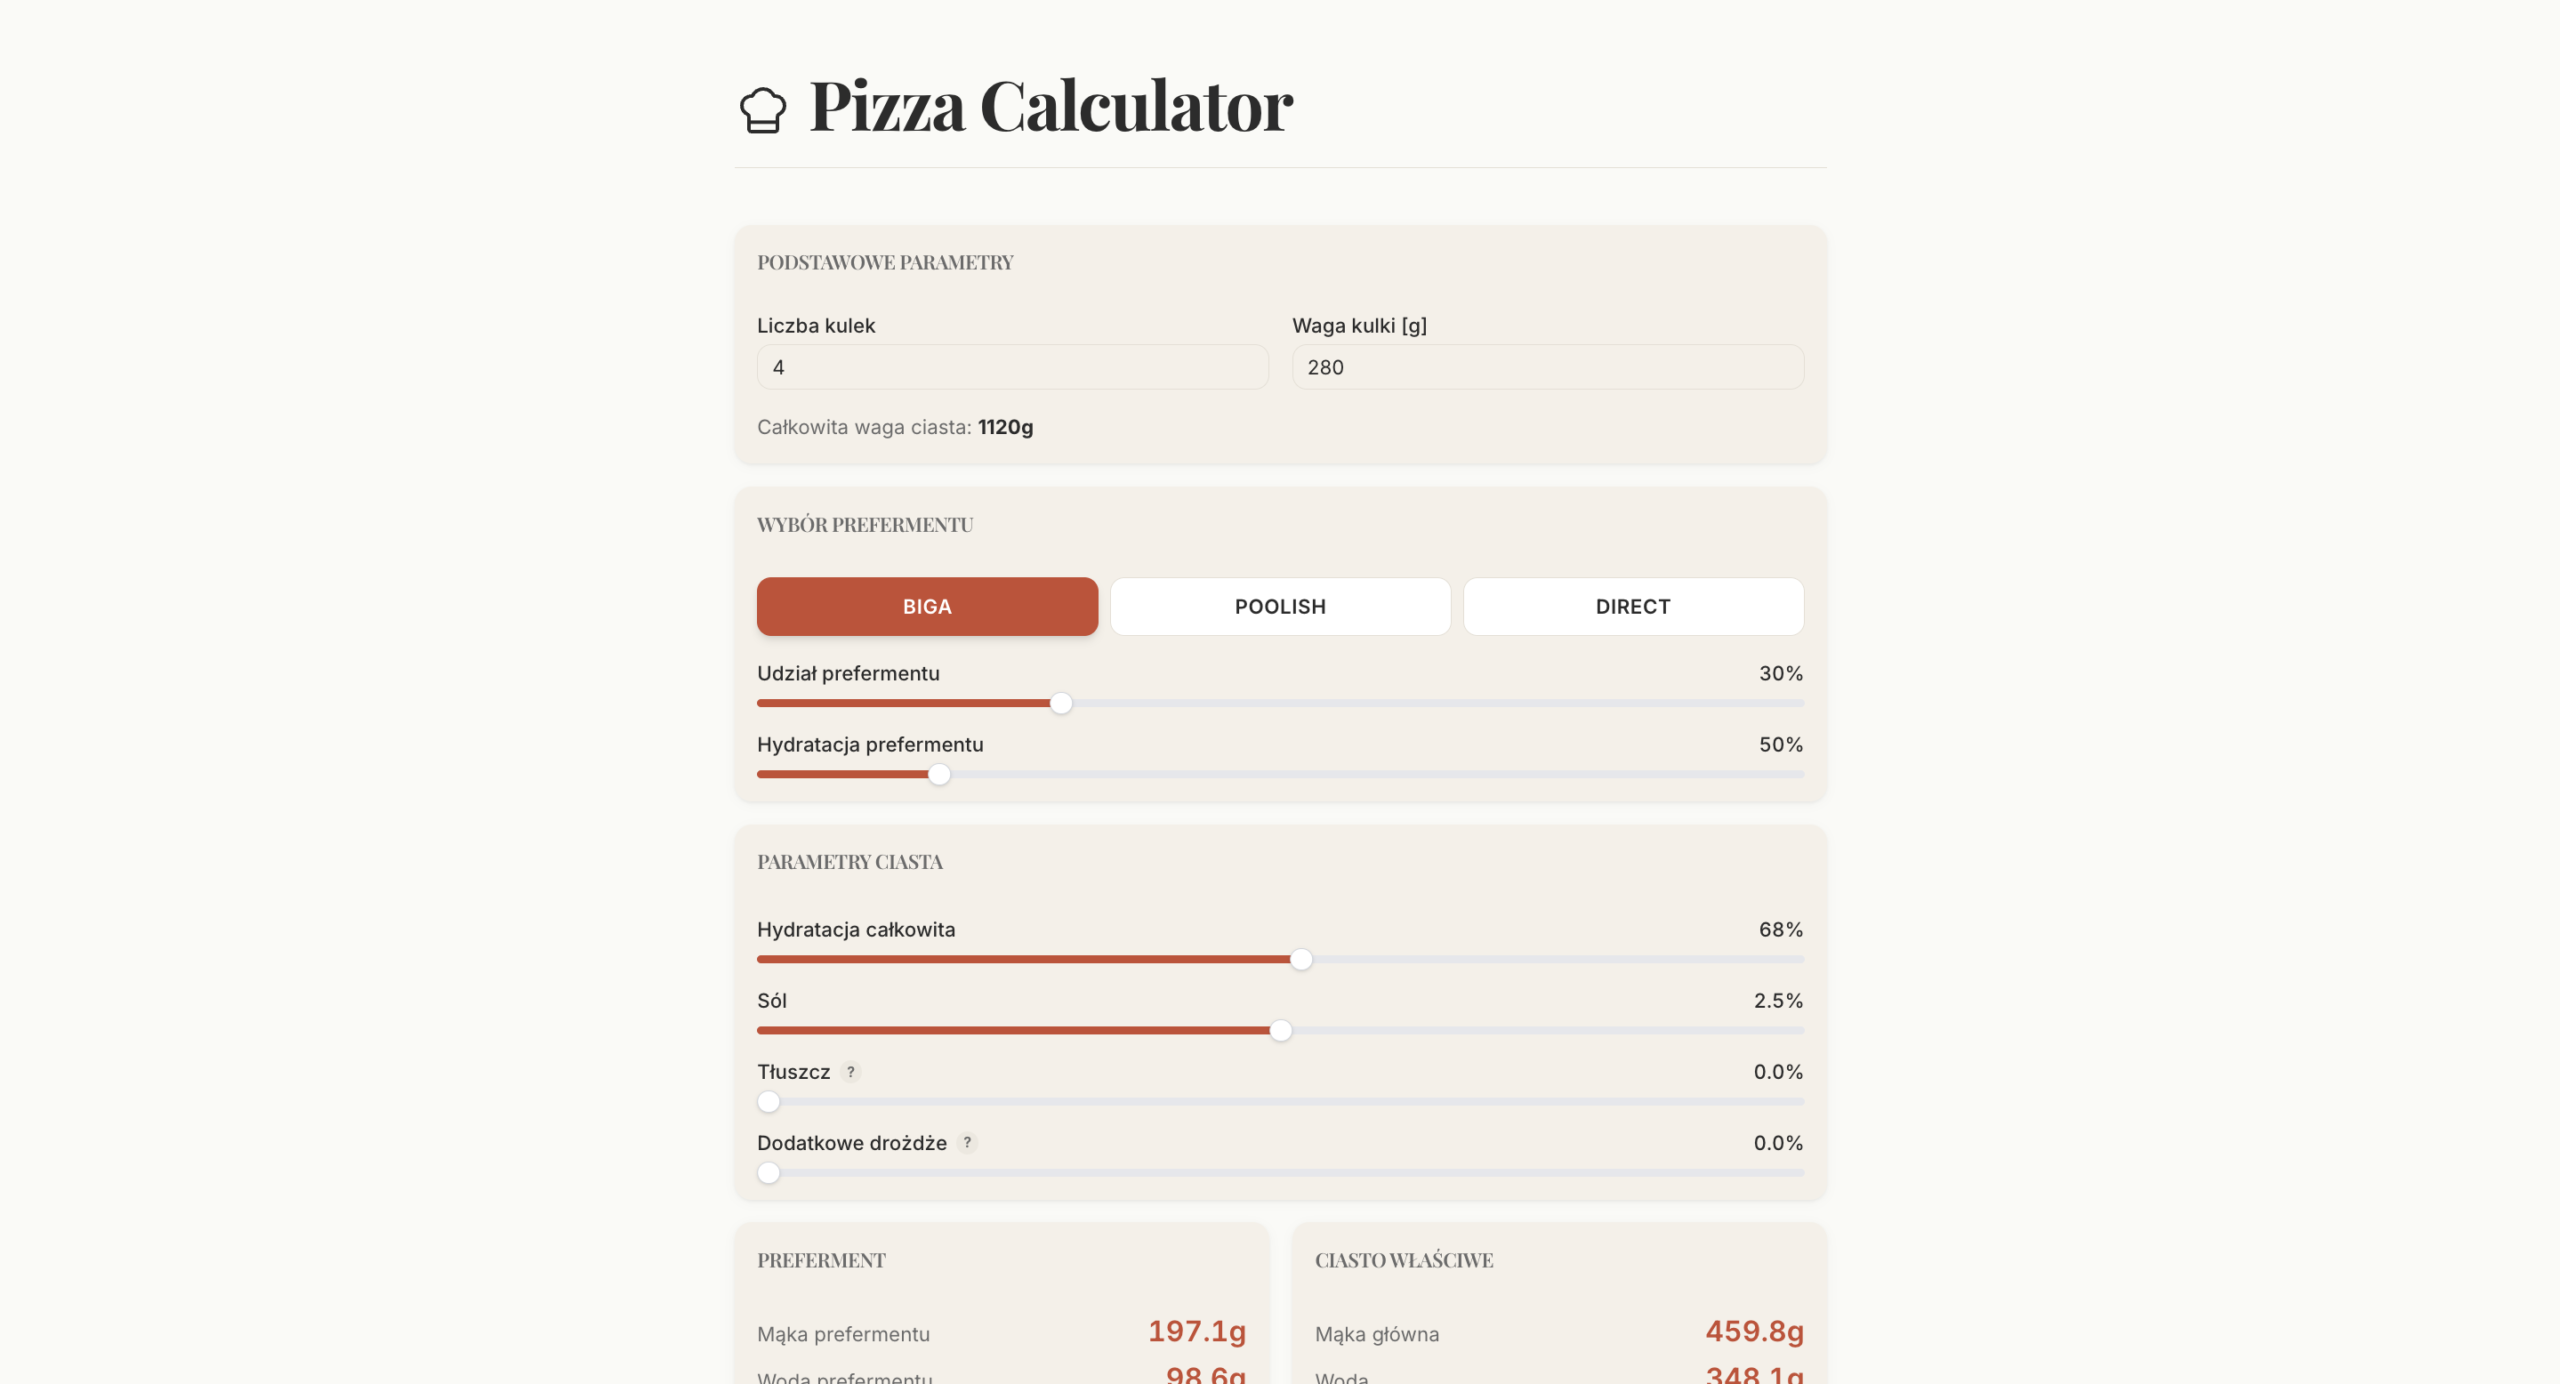Click the Podstawowe parametry section header
Image resolution: width=2560 pixels, height=1384 pixels.
point(885,262)
